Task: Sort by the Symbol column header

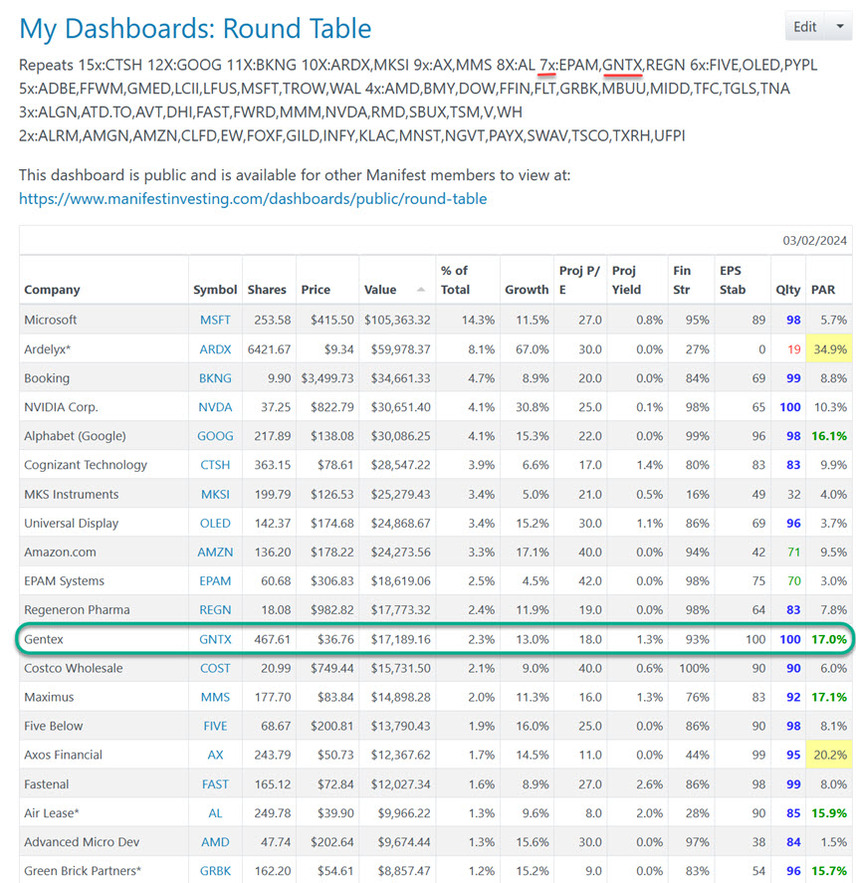Action: pos(215,289)
